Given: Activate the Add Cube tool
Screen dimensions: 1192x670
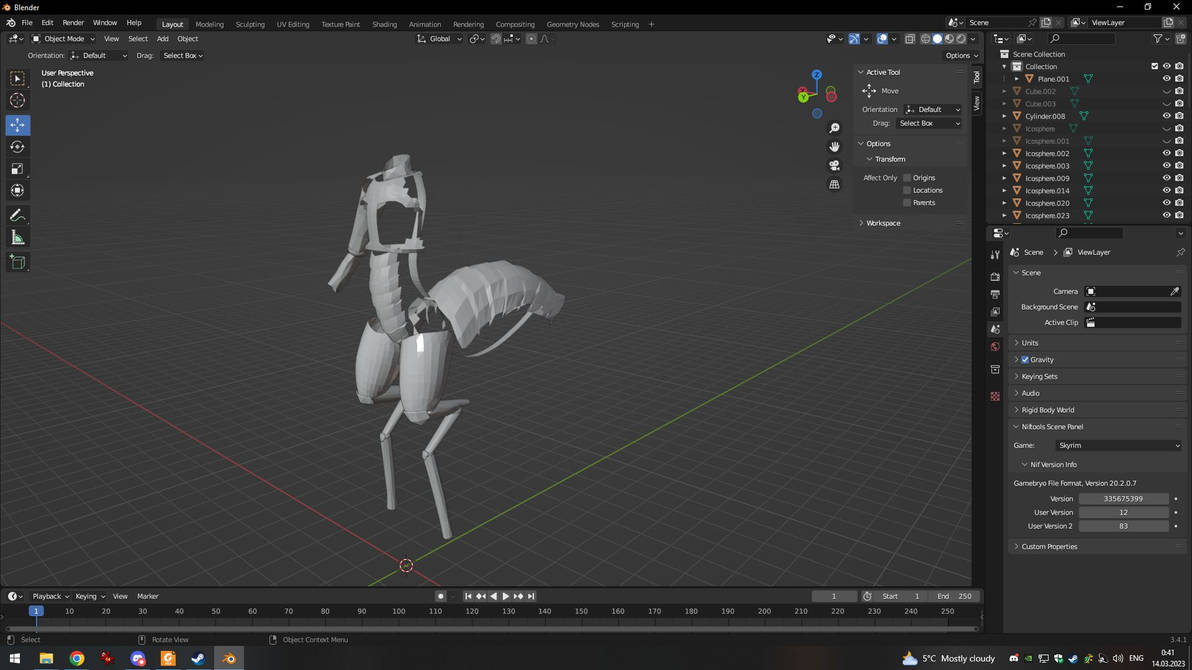Looking at the screenshot, I should point(17,262).
